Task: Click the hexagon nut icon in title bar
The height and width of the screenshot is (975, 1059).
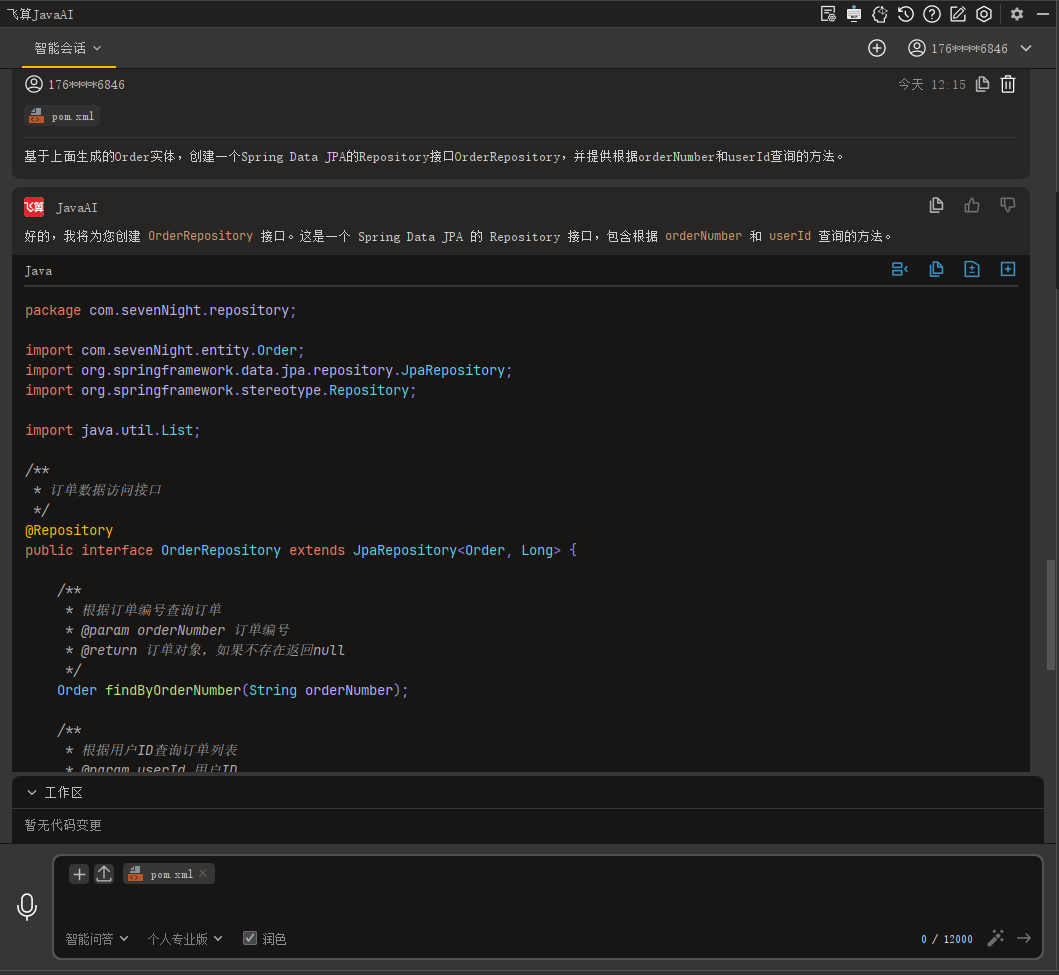Action: [x=984, y=14]
